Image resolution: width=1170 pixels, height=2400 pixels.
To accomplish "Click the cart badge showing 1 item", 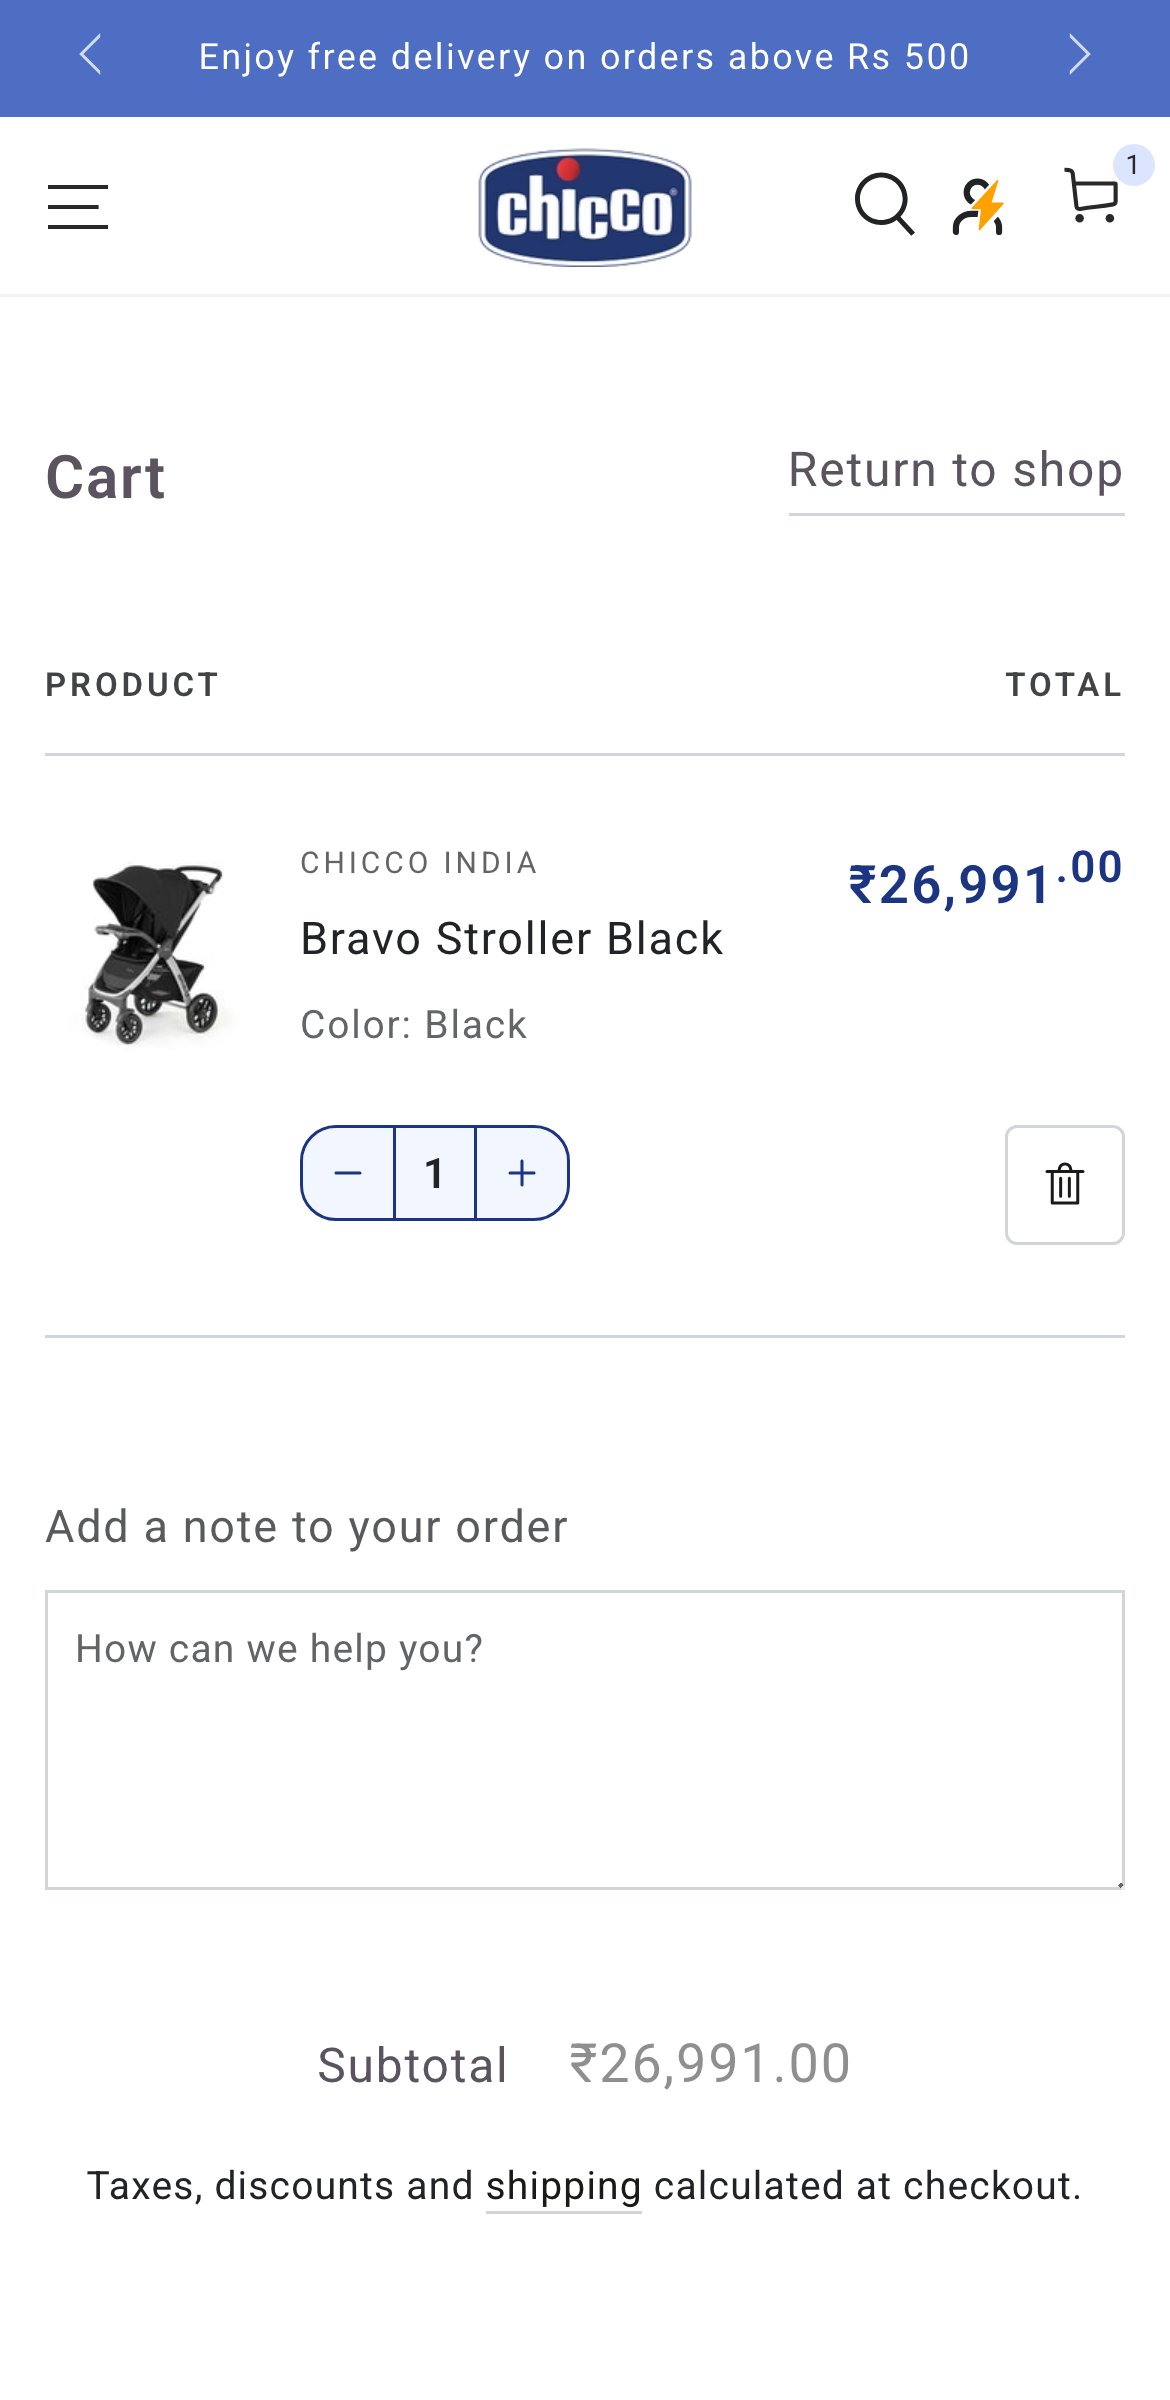I will click(1131, 163).
